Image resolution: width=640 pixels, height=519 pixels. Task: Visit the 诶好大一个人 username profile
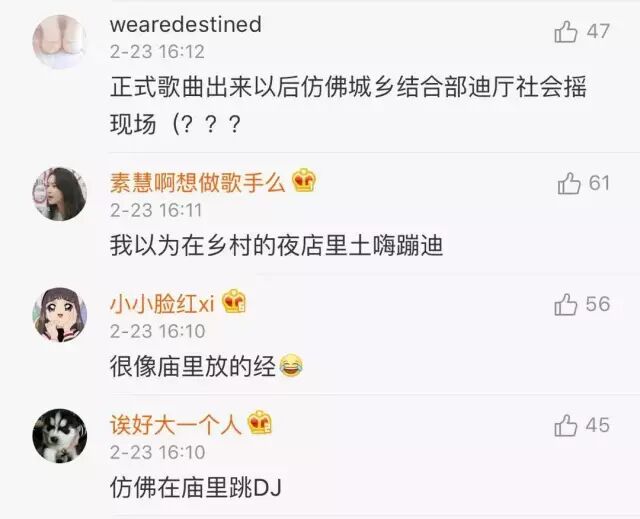(176, 424)
